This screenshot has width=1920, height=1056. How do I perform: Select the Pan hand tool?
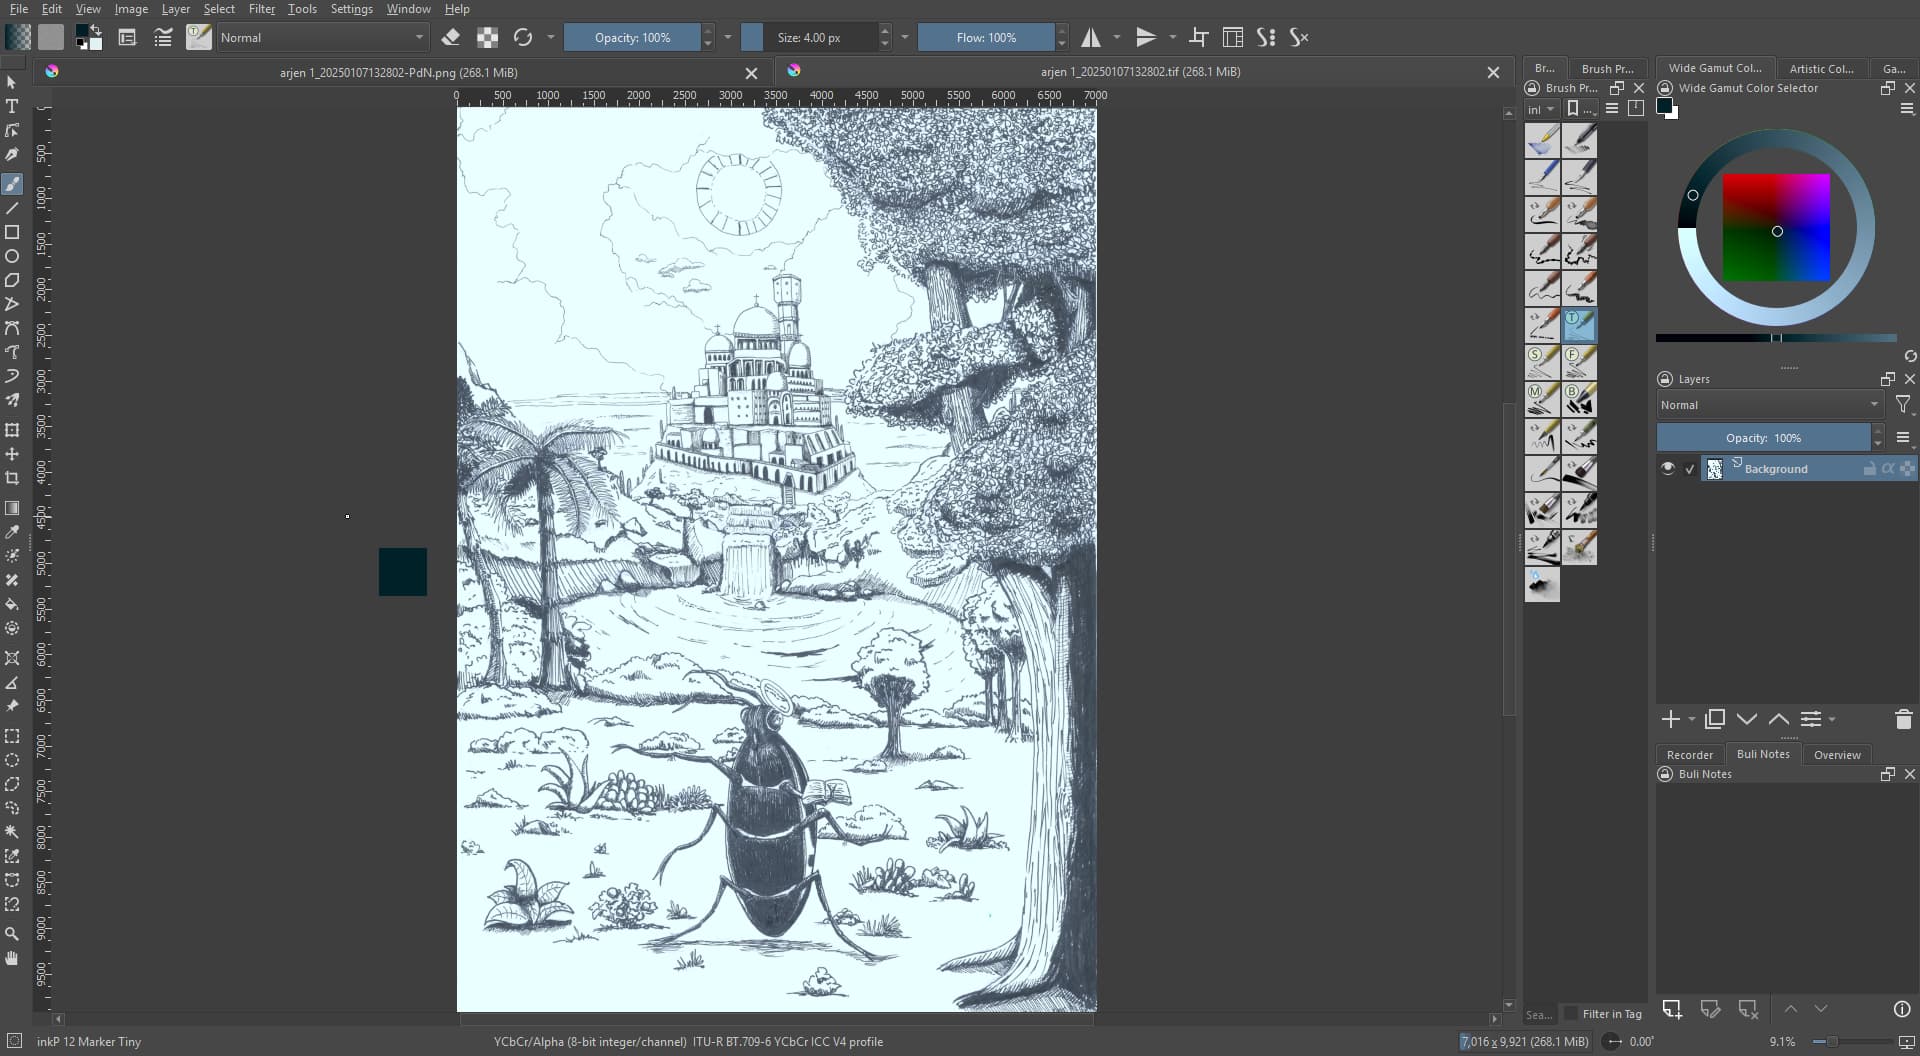(x=12, y=958)
